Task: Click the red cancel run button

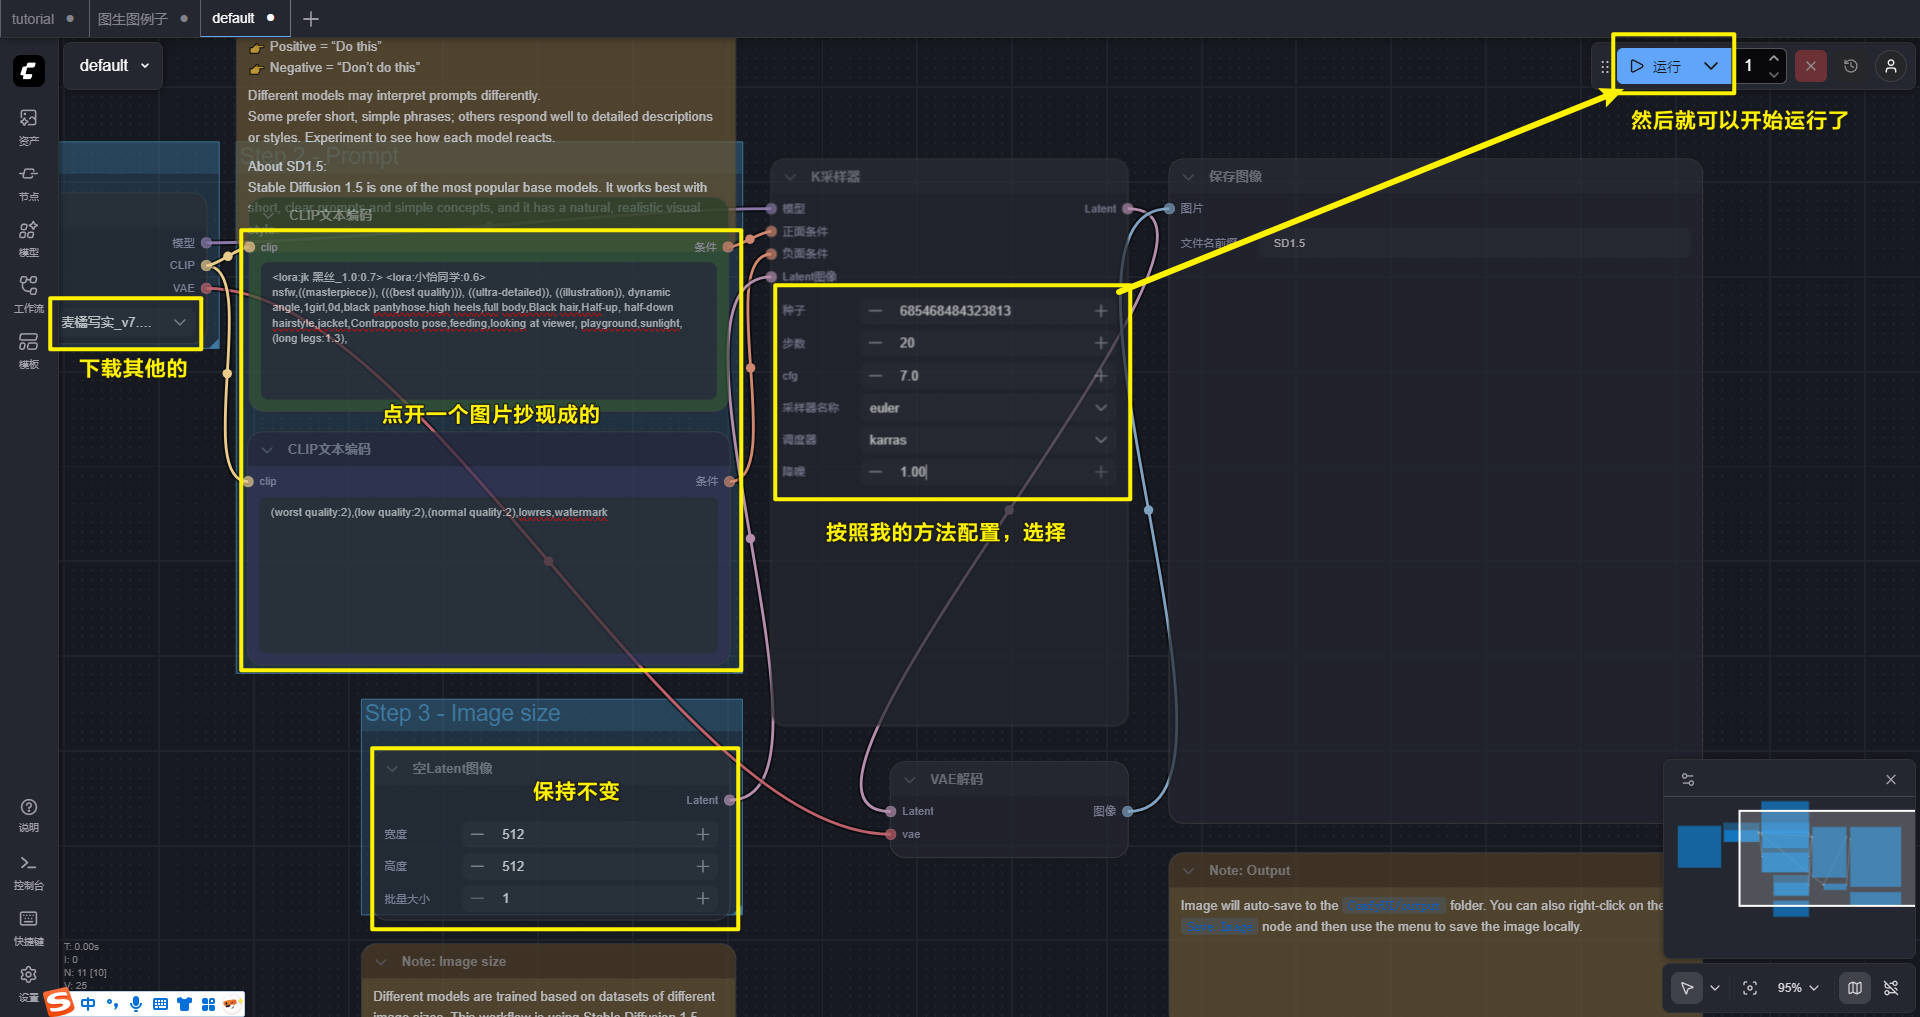Action: click(x=1810, y=66)
